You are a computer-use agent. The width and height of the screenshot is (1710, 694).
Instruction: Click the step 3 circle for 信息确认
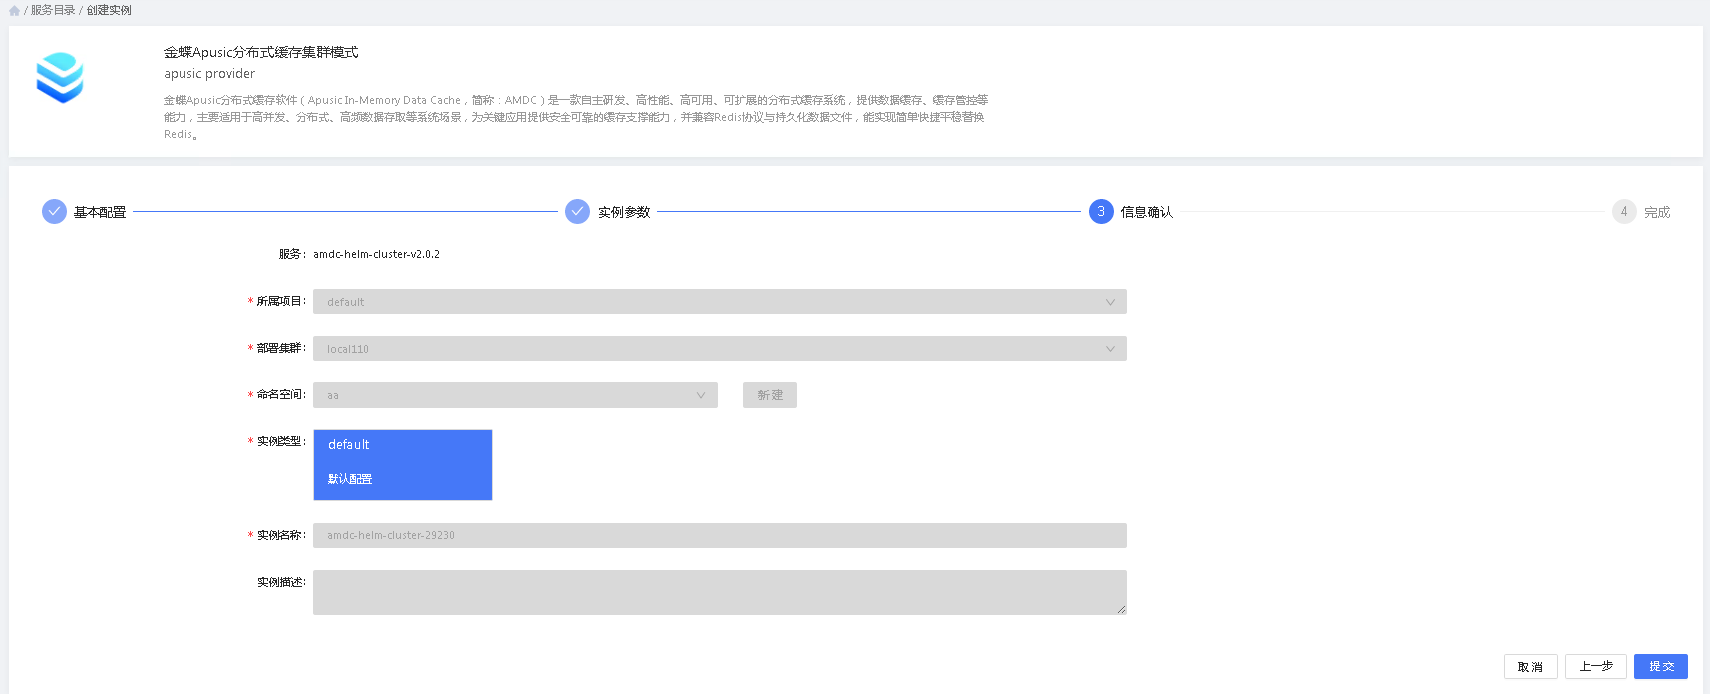[1100, 212]
